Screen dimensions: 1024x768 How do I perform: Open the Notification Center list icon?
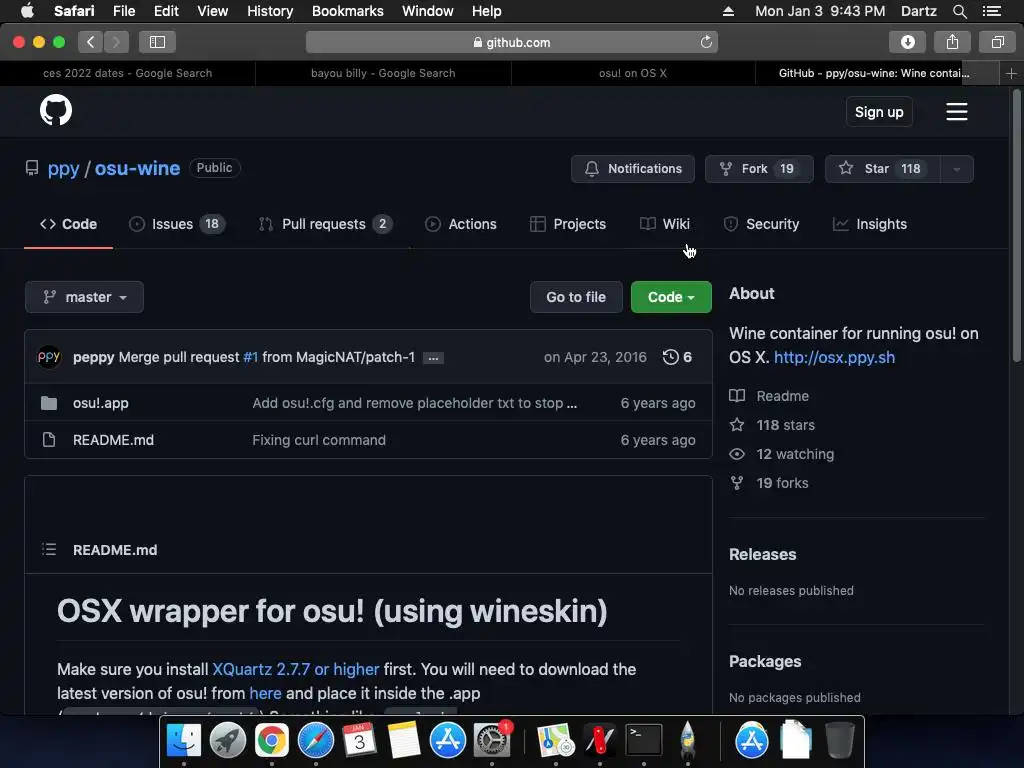991,11
